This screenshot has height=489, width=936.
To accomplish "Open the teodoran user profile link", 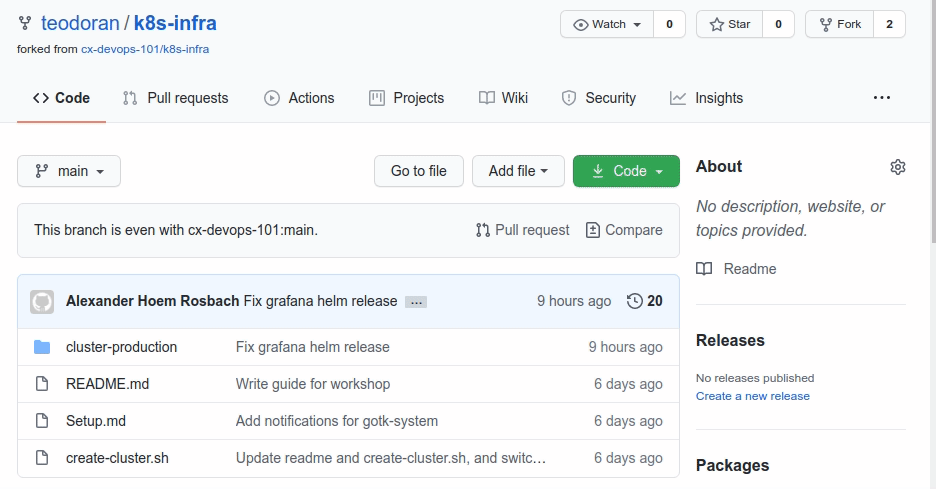I will tap(80, 23).
